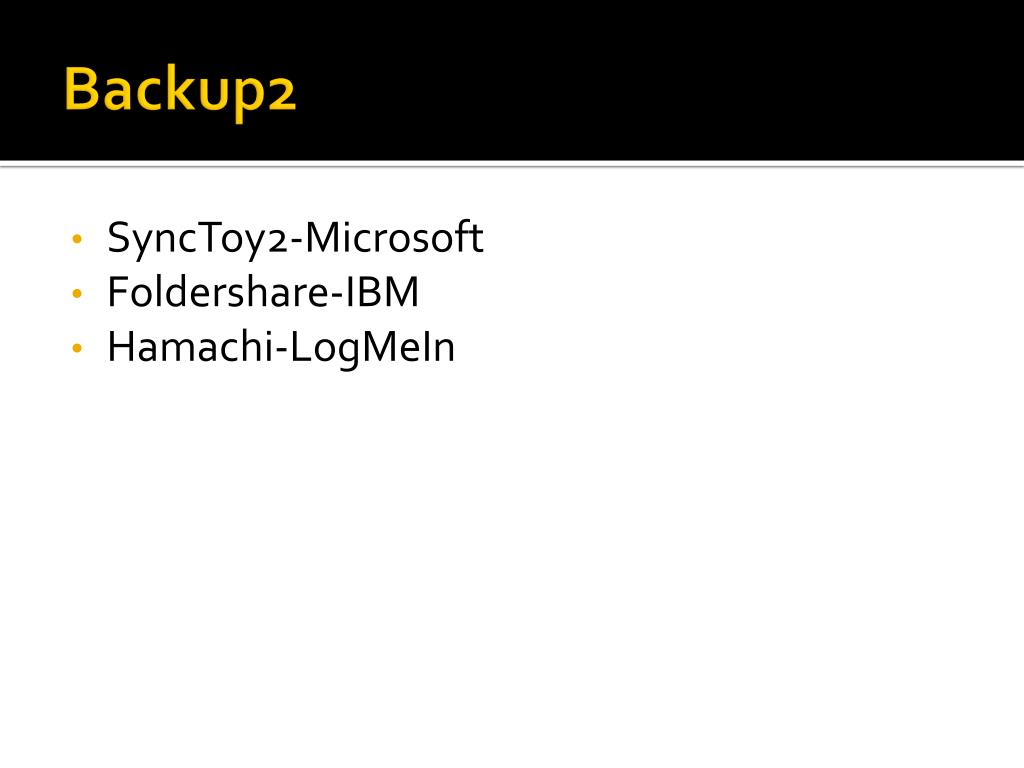The image size is (1024, 768).
Task: Select the orange bullet beside Foldershare-IBM
Action: pos(77,294)
